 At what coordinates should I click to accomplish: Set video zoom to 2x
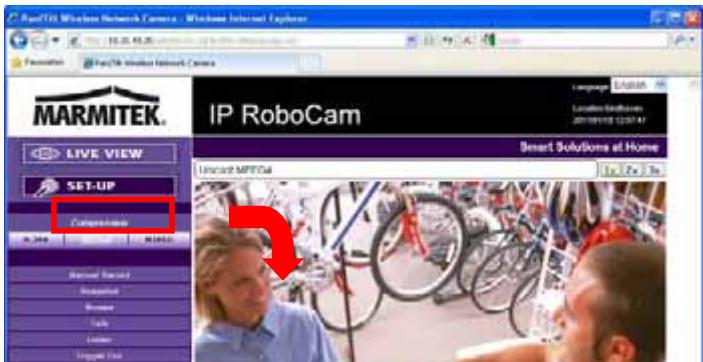point(632,170)
